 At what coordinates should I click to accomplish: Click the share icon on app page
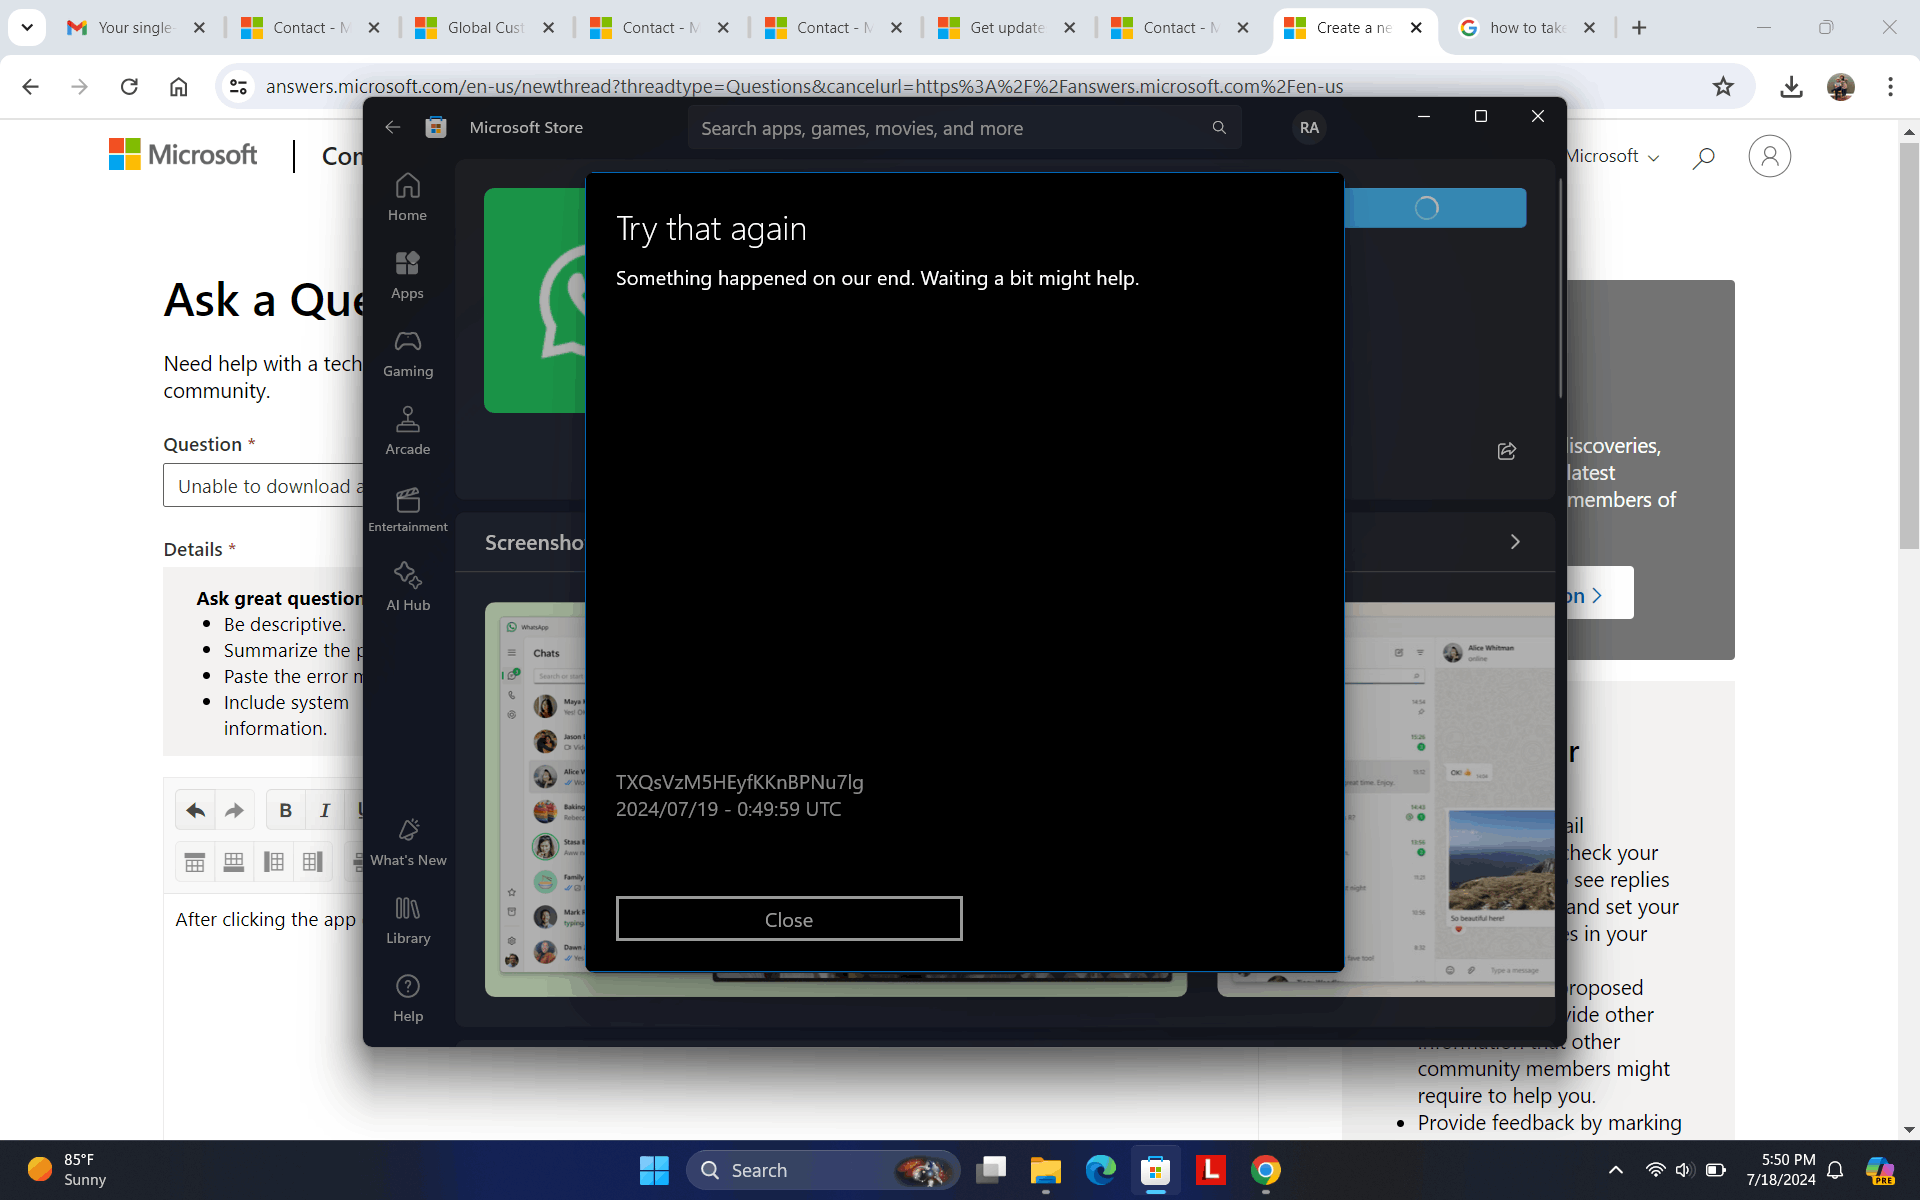(1507, 451)
